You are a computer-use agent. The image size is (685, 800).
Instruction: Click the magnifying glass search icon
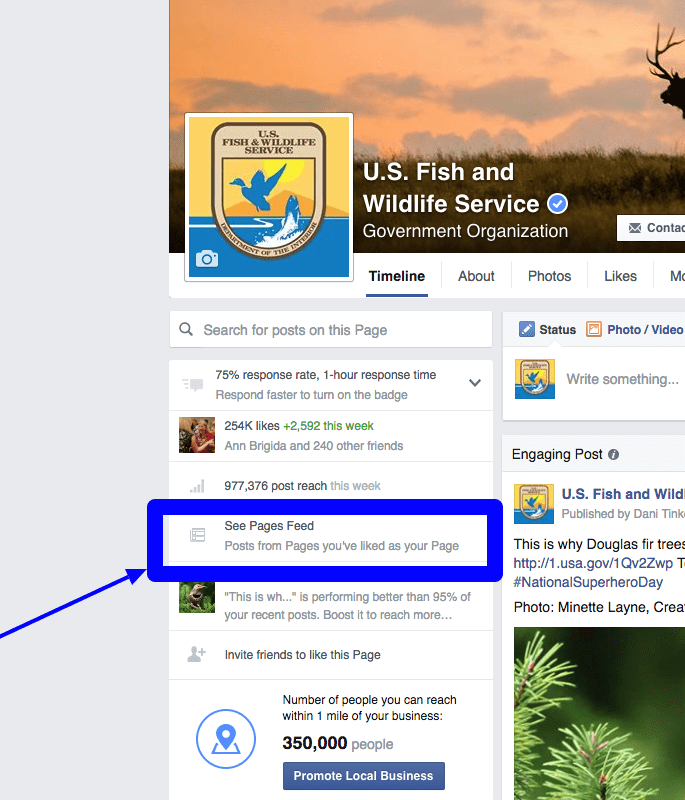(186, 329)
